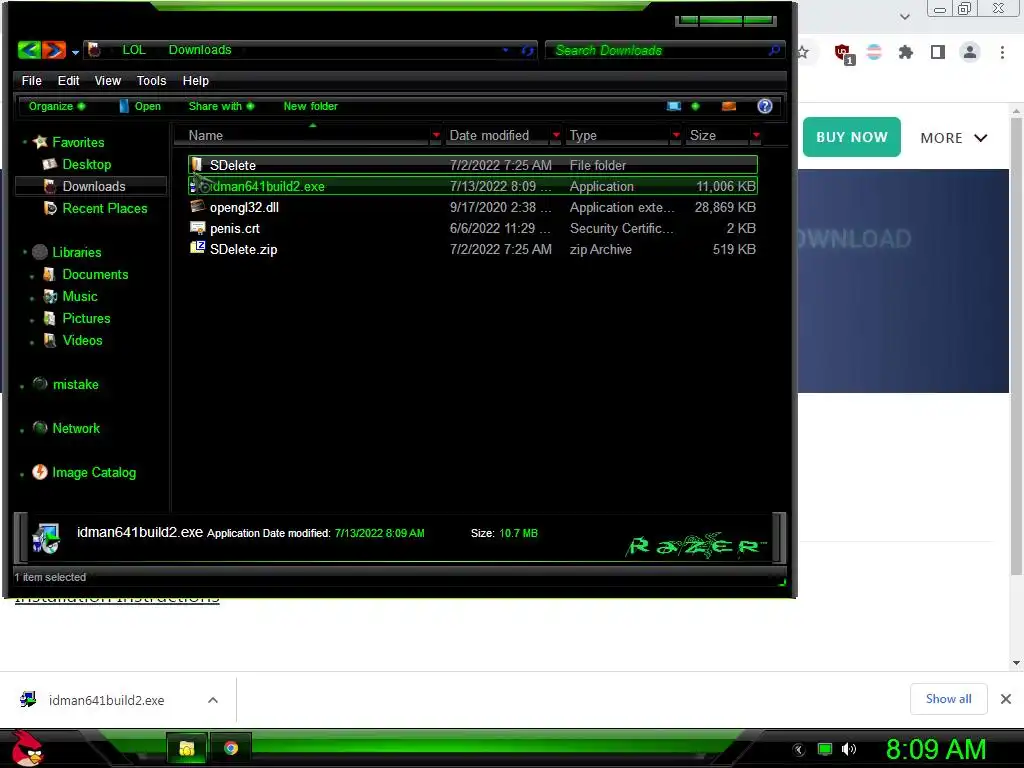Open the mistake computer node
This screenshot has height=768, width=1024.
(75, 384)
